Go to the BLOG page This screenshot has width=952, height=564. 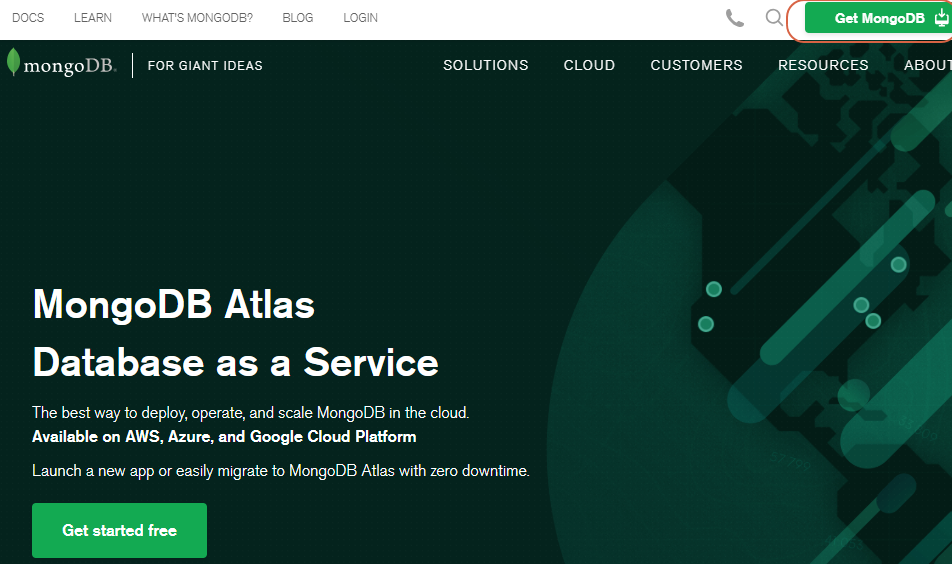(298, 18)
